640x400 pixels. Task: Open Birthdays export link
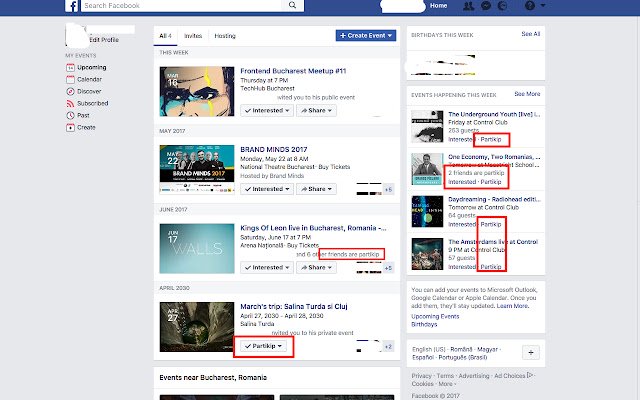[x=424, y=324]
